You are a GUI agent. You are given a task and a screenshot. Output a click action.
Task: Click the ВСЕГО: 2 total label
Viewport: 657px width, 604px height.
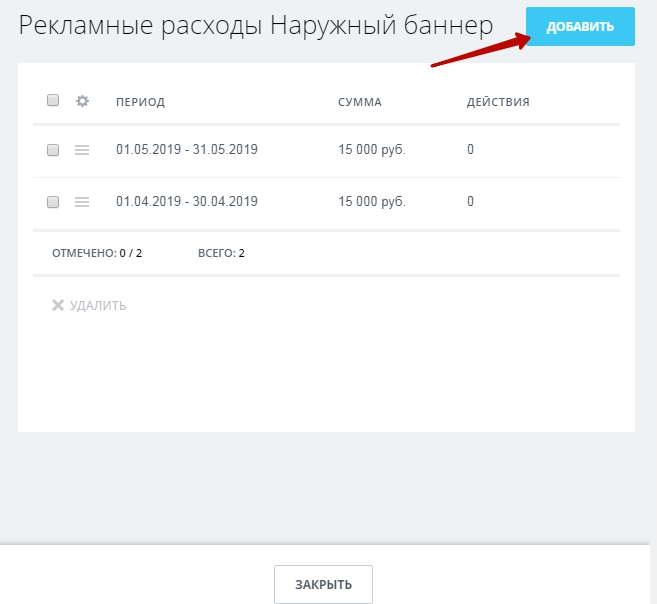coord(221,253)
